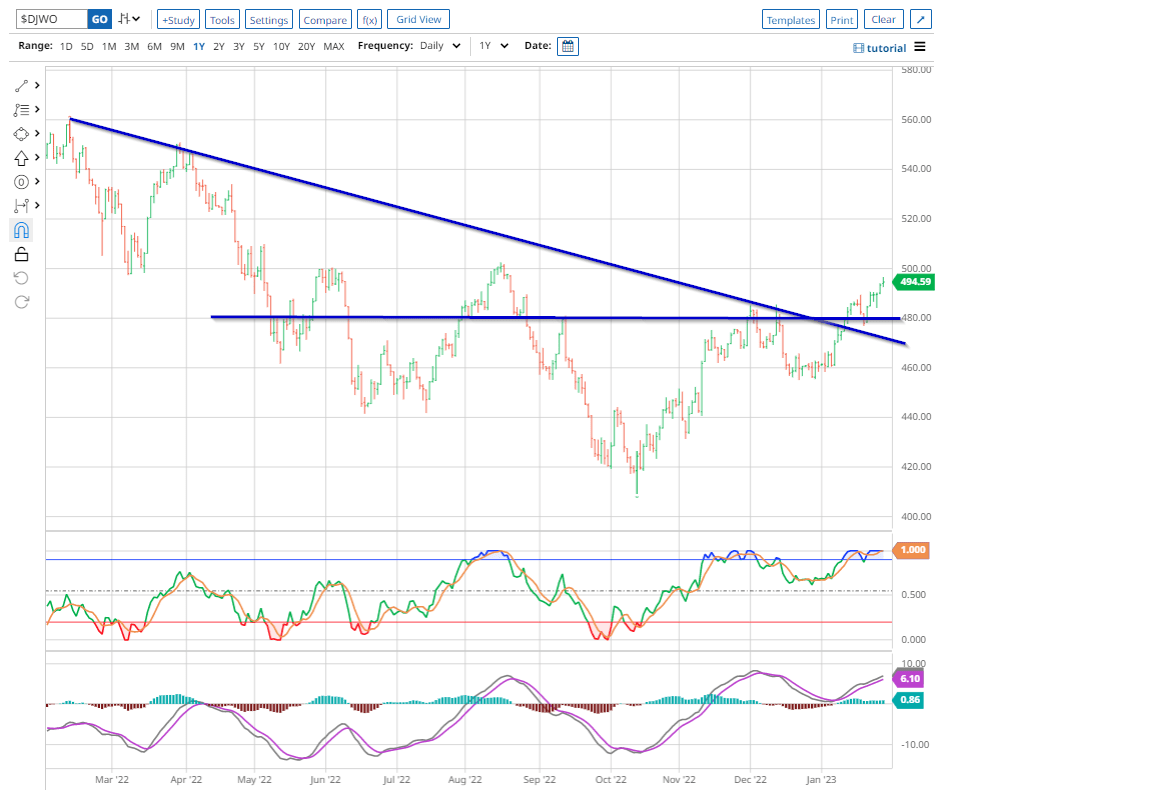Open the 1Y period dropdown
Screen dimensions: 1156x799
tap(491, 45)
